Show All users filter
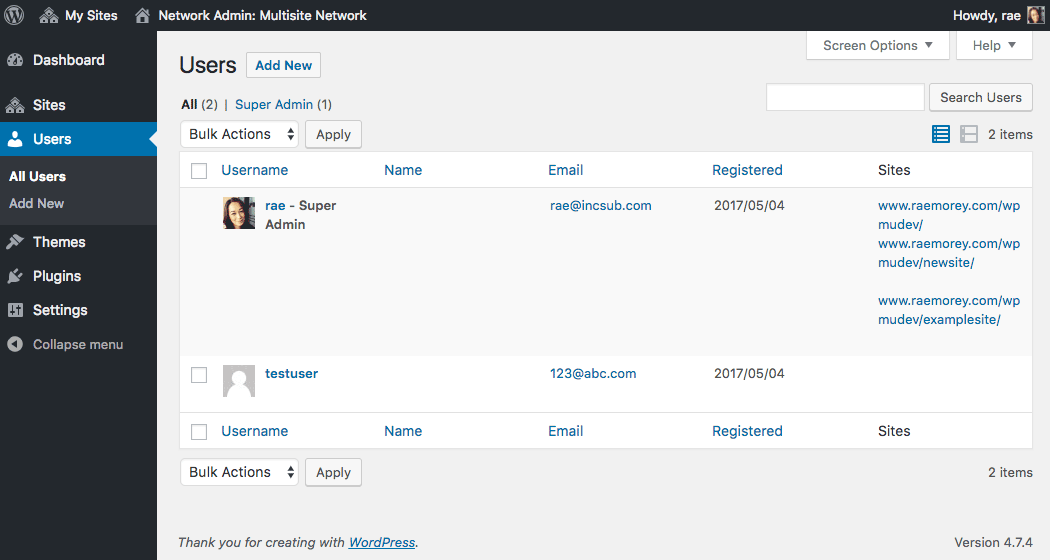The width and height of the screenshot is (1050, 560). coord(189,104)
